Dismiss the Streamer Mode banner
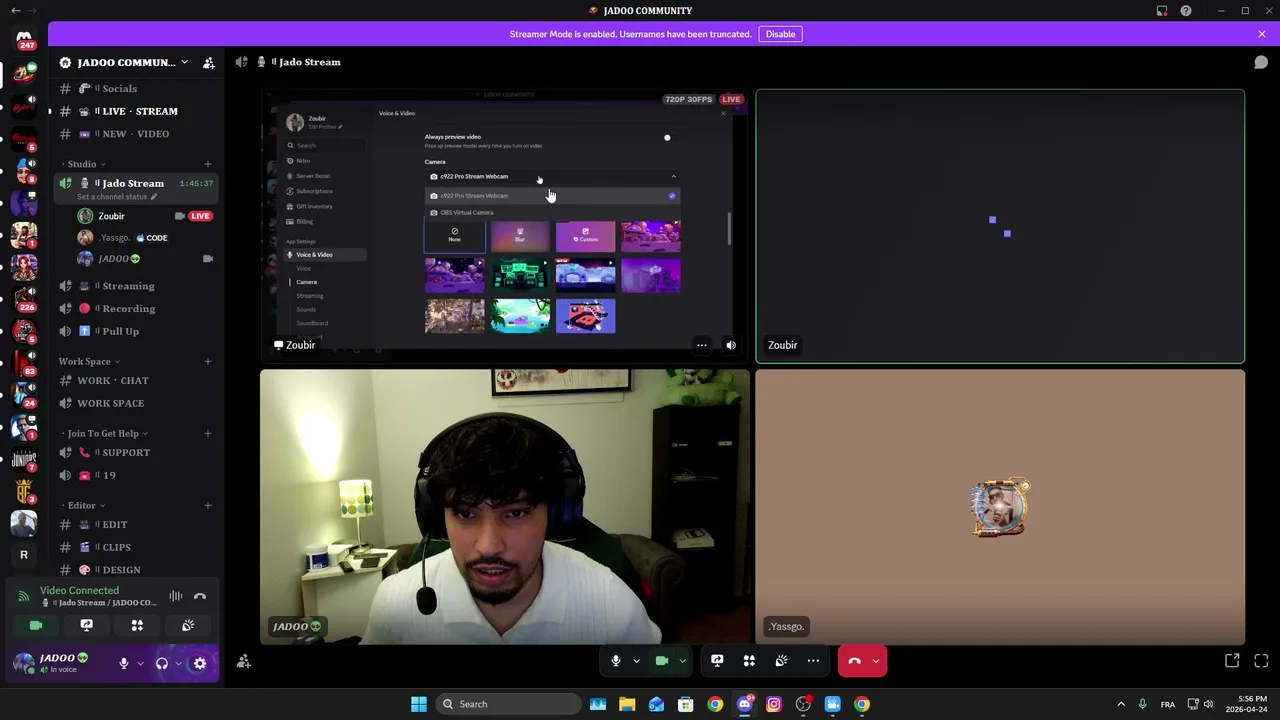This screenshot has height=720, width=1280. pos(1262,34)
